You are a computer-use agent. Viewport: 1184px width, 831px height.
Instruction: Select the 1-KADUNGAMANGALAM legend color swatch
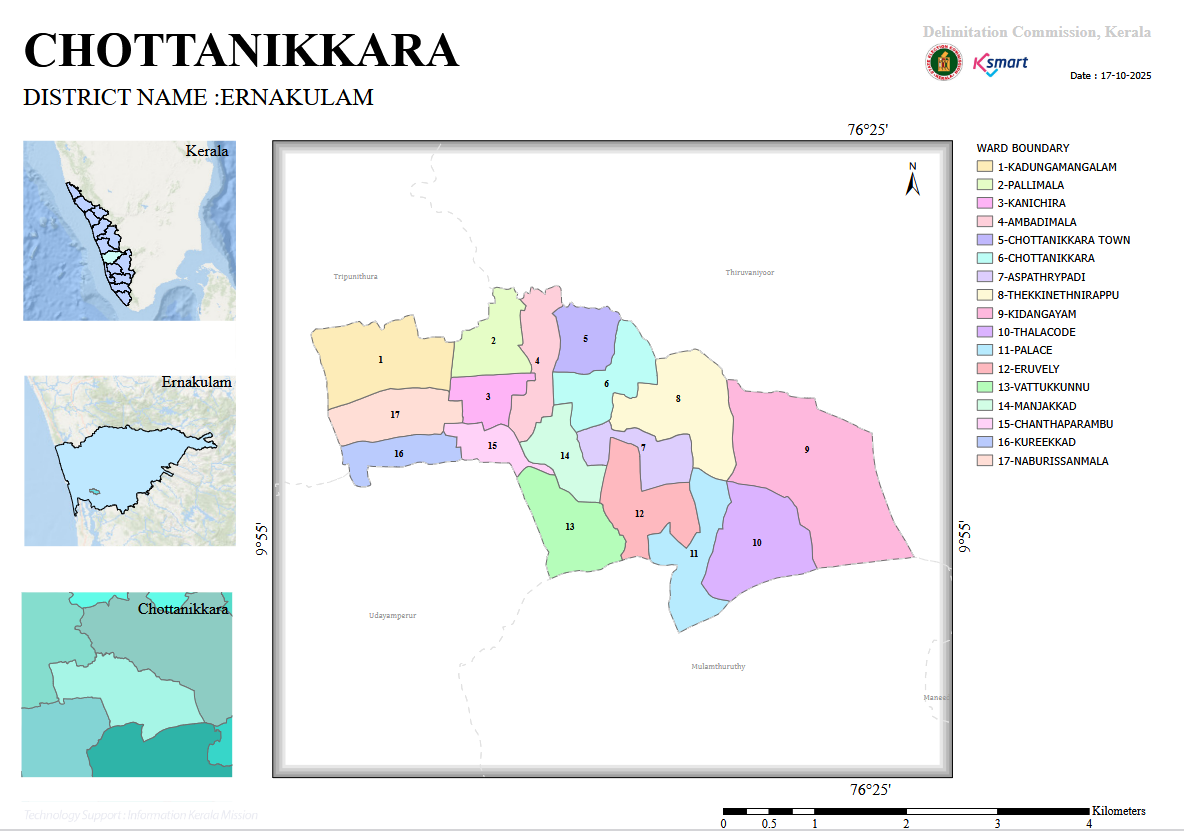985,167
